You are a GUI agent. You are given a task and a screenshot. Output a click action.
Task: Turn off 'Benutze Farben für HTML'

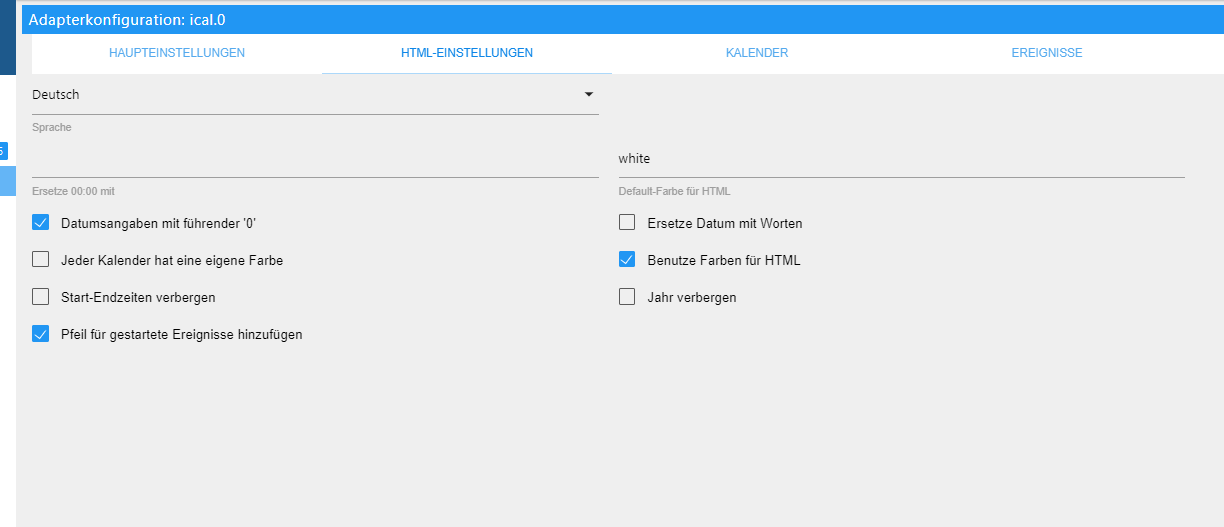click(627, 260)
